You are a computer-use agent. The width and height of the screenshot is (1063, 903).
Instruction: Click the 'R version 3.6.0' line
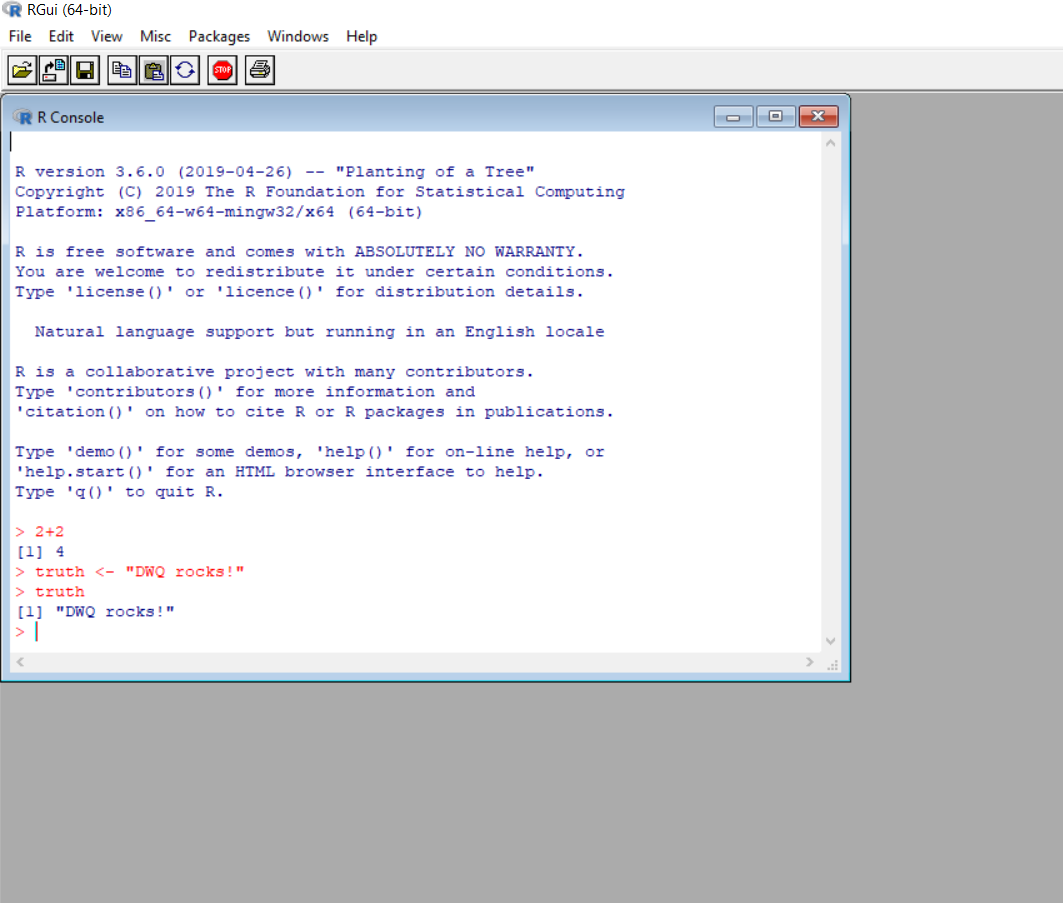click(275, 172)
